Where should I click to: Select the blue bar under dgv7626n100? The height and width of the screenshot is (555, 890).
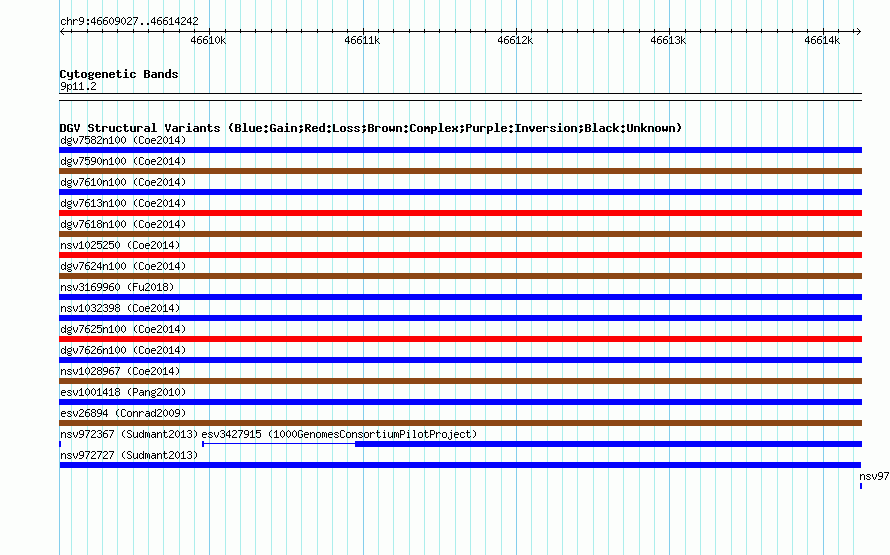(x=460, y=360)
